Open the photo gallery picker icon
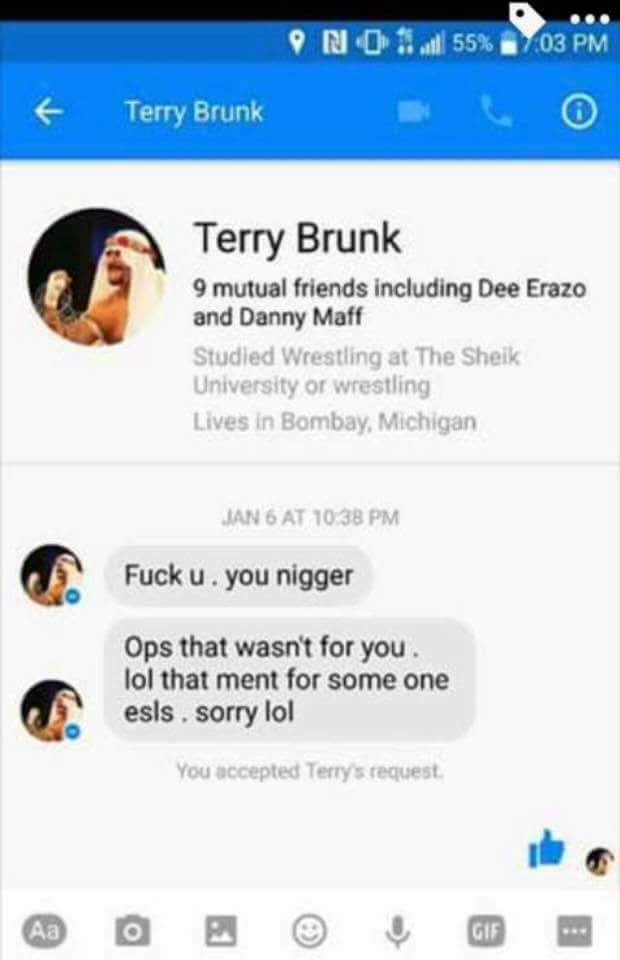This screenshot has width=620, height=960. [x=220, y=931]
